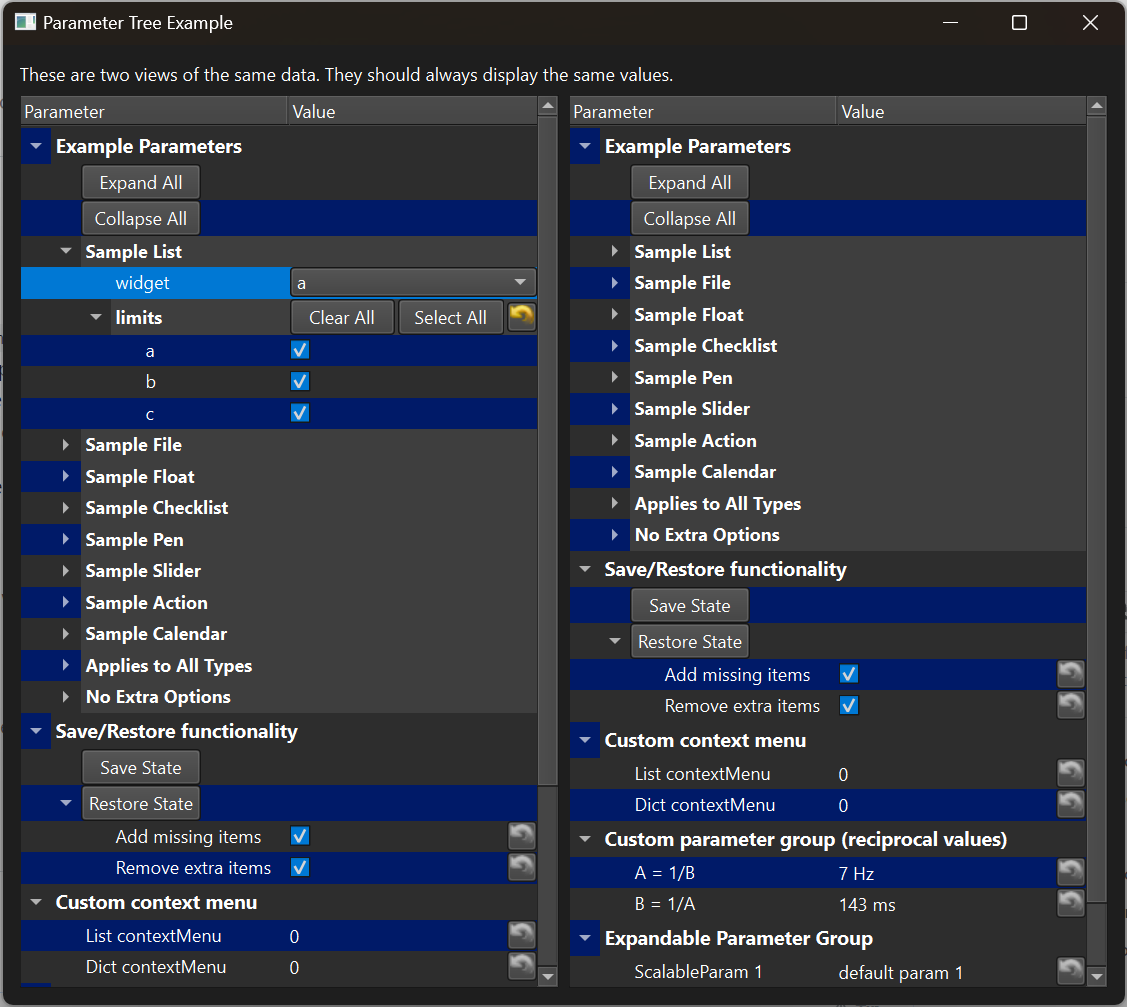Expand "Sample Slider" in the right tree
Viewport: 1127px width, 1007px height.
[x=614, y=408]
